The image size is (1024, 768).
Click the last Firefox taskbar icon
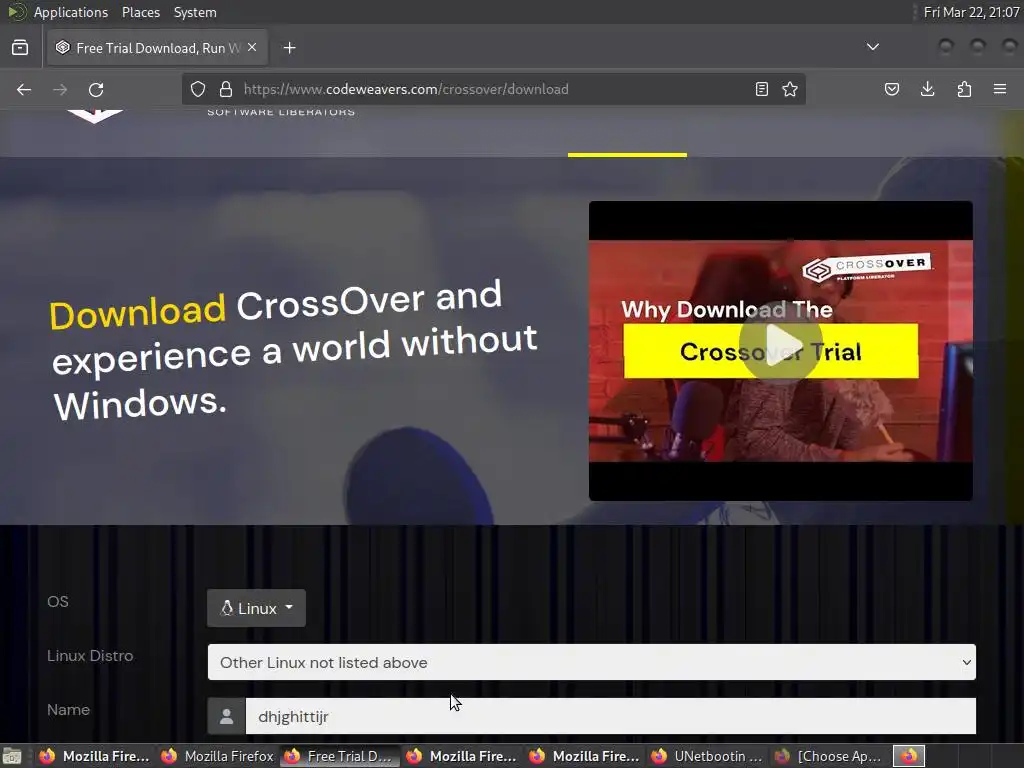909,756
